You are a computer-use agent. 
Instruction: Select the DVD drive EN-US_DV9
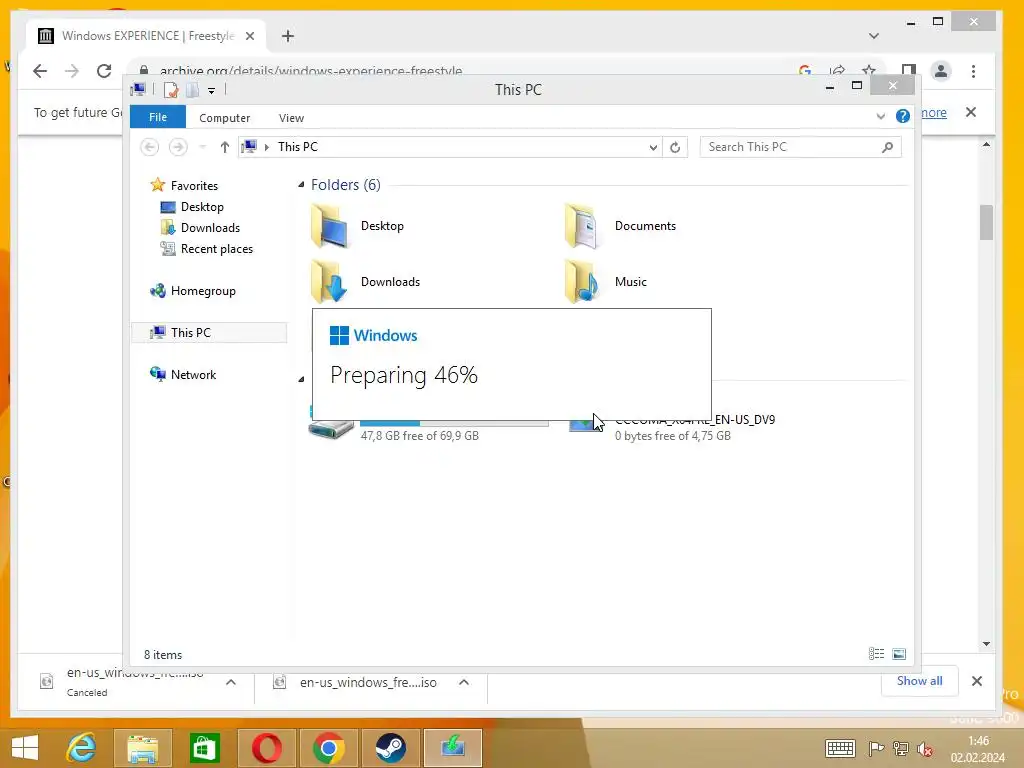pyautogui.click(x=673, y=429)
